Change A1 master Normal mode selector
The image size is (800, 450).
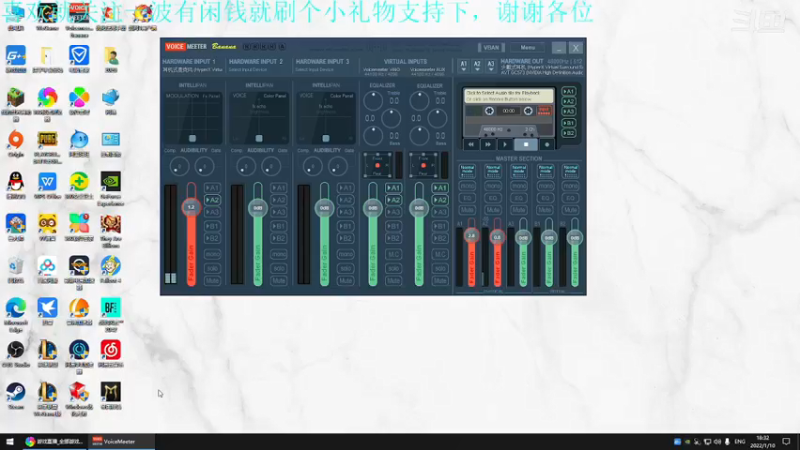click(x=467, y=170)
